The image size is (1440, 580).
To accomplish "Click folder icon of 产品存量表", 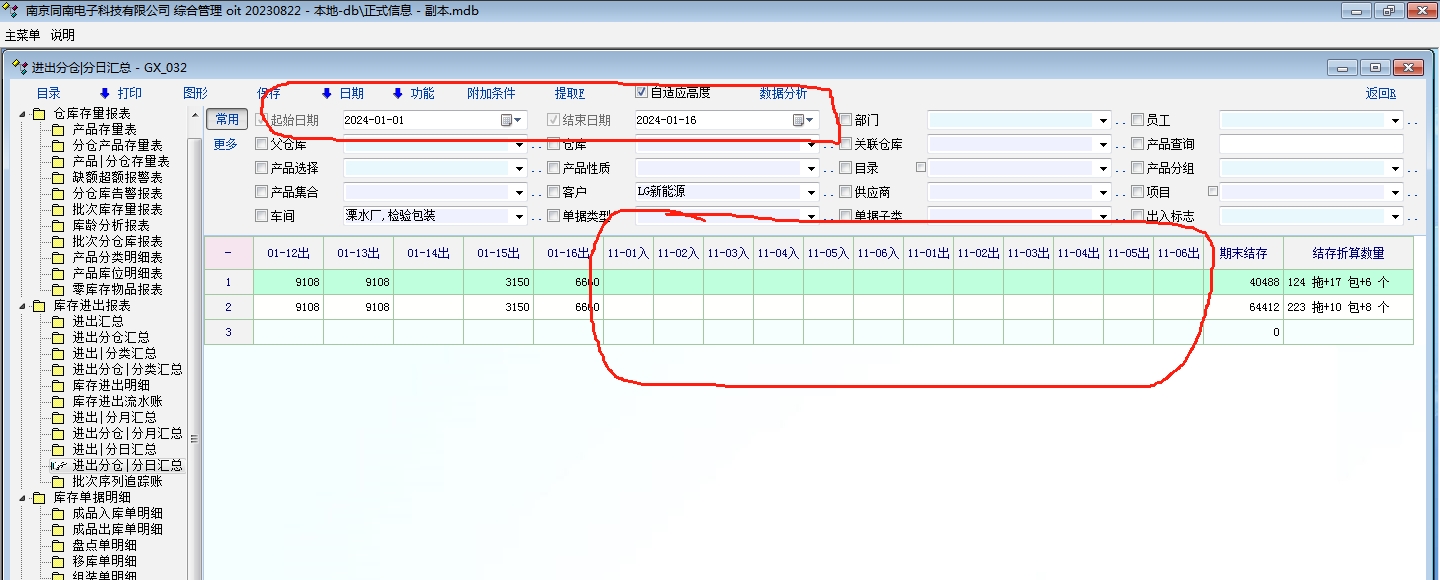I will (58, 129).
